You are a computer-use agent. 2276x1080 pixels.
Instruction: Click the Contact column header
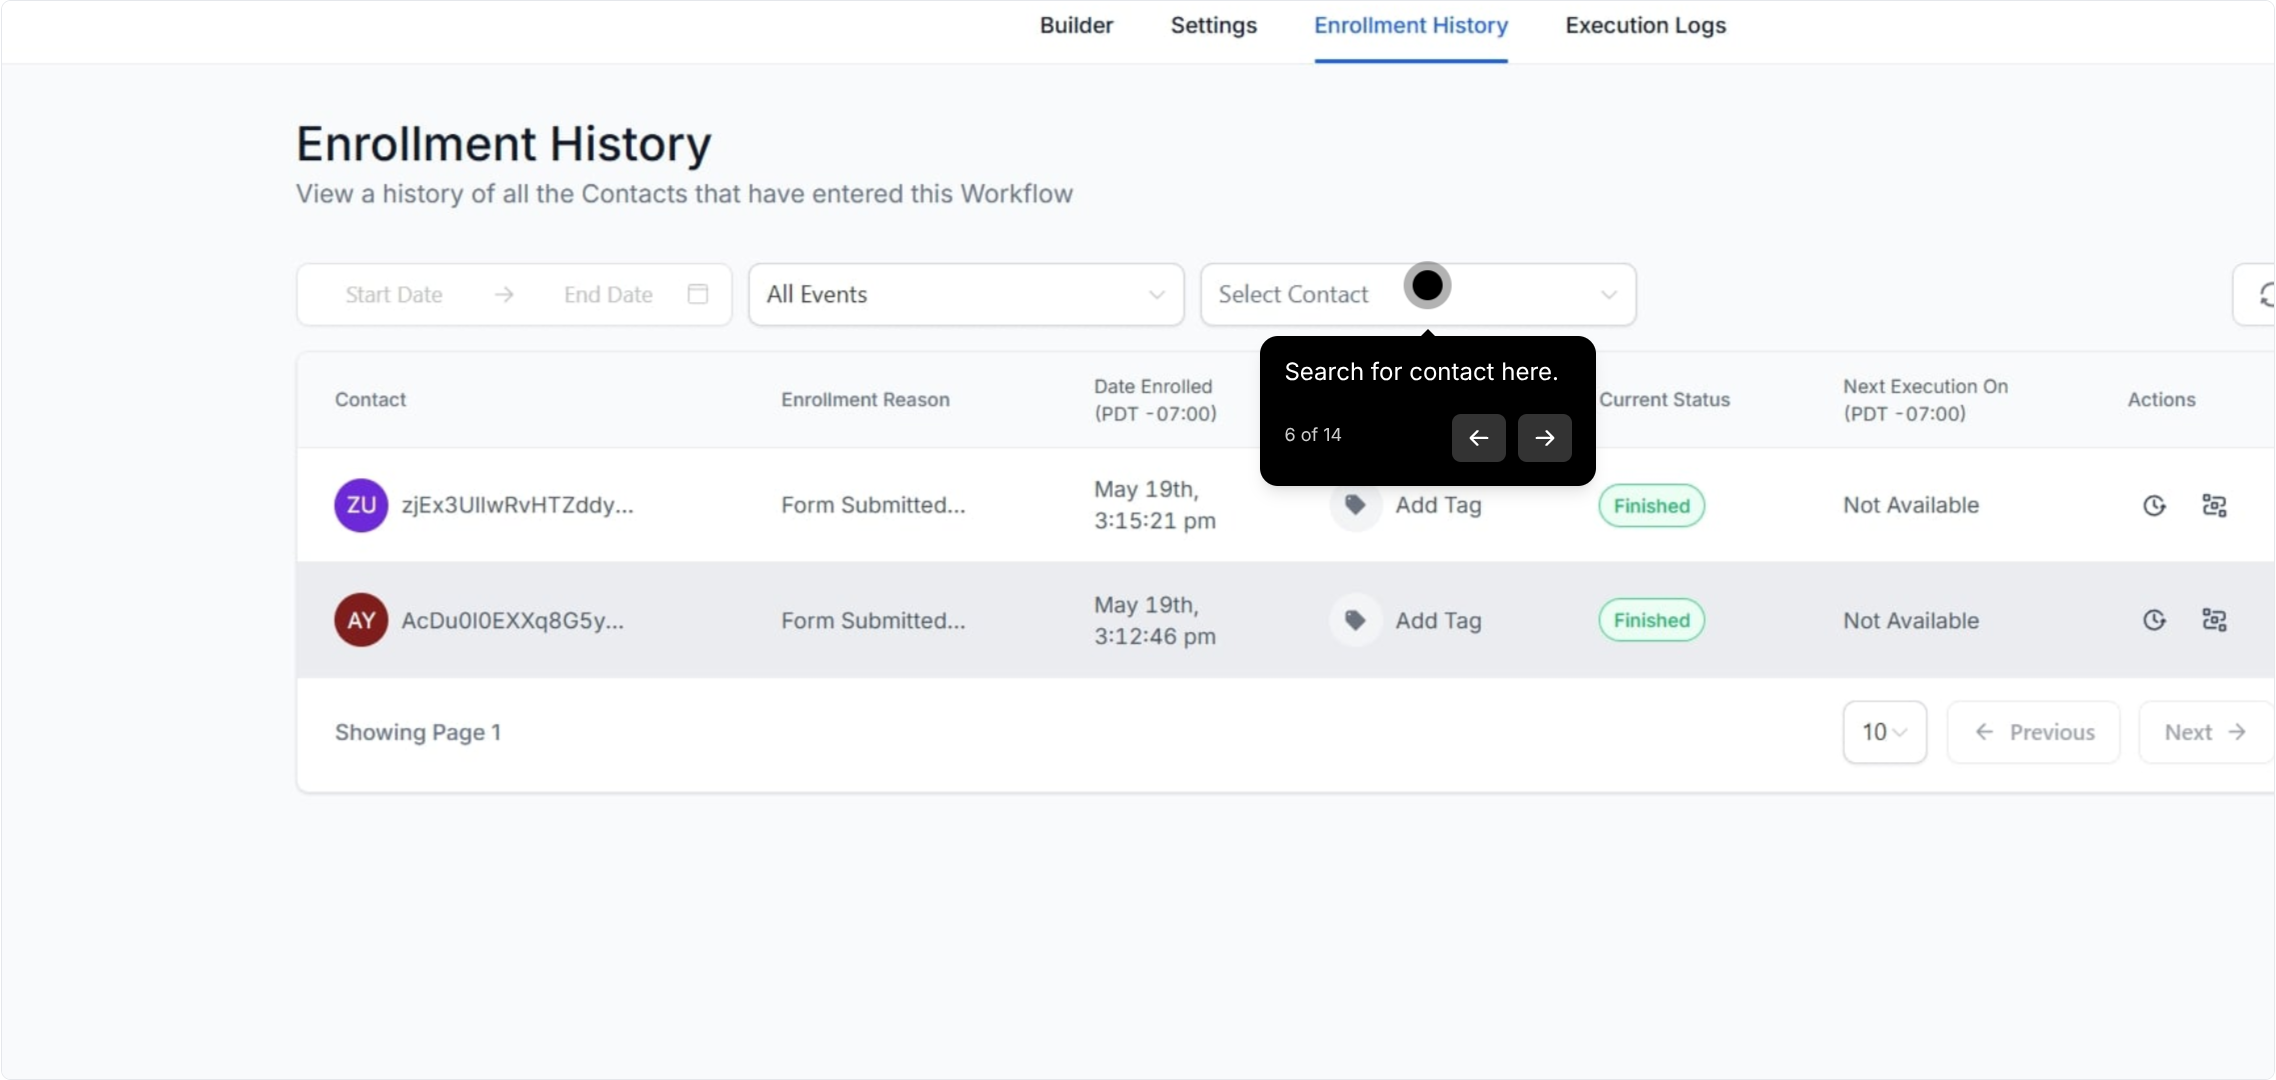[370, 399]
